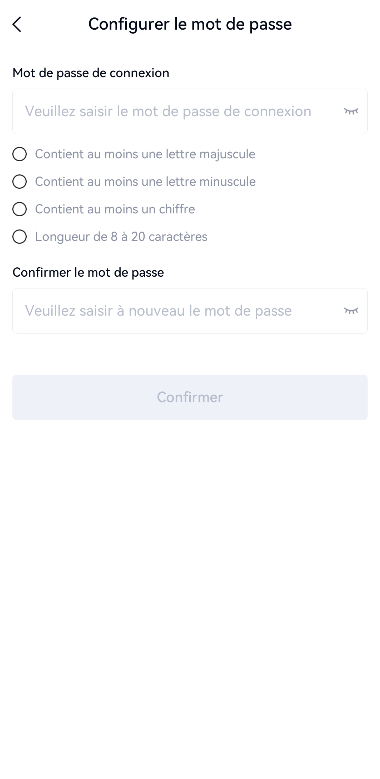380x779 pixels.
Task: Select the 'Contient au moins un chiffre' text
Action: pos(115,209)
